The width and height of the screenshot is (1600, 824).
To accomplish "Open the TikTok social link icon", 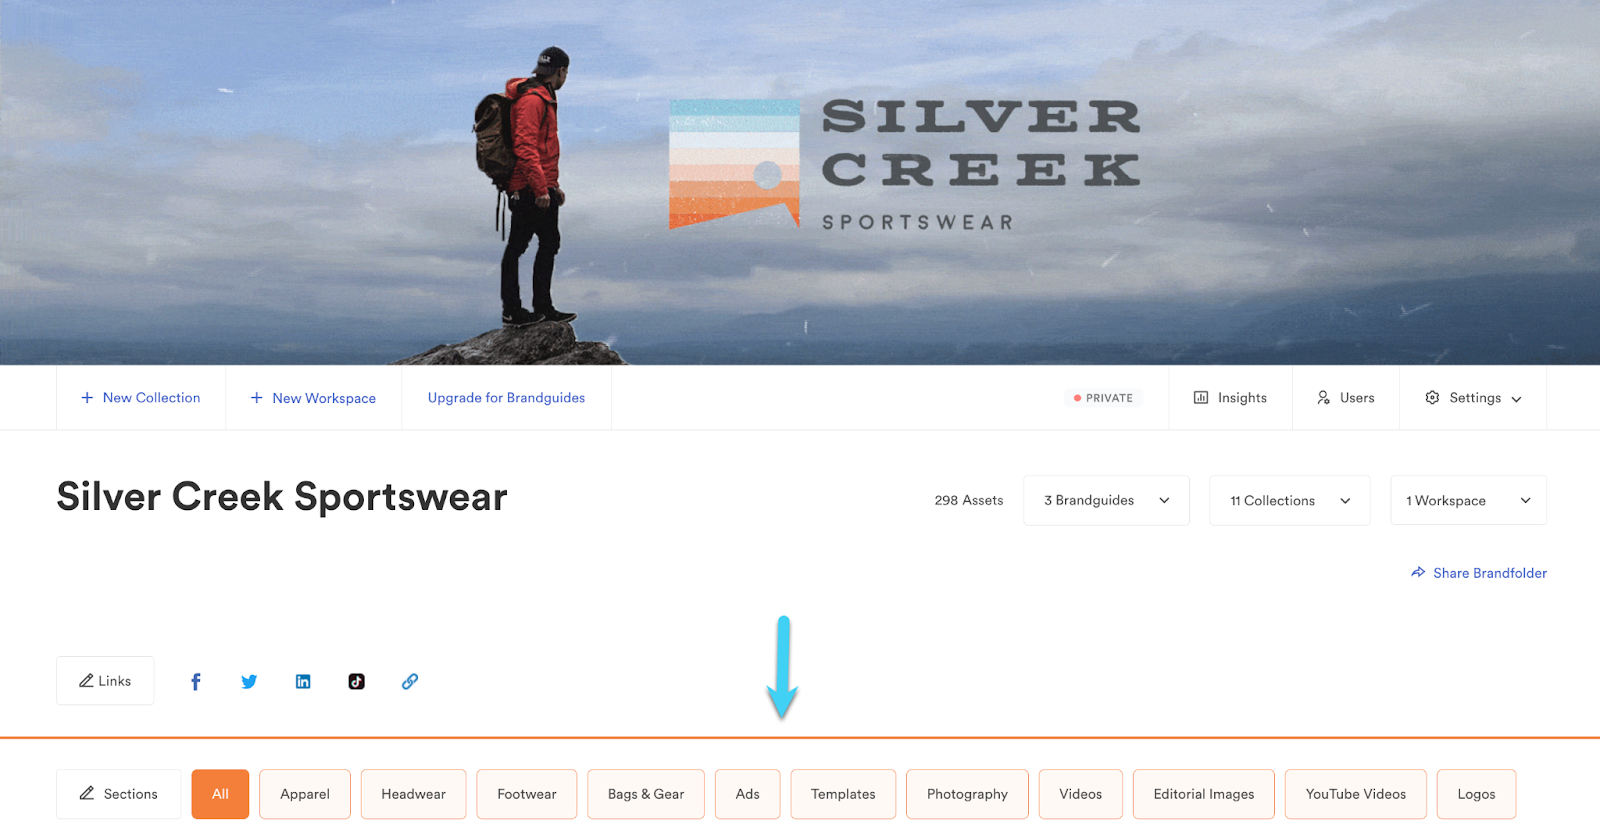I will pyautogui.click(x=357, y=682).
